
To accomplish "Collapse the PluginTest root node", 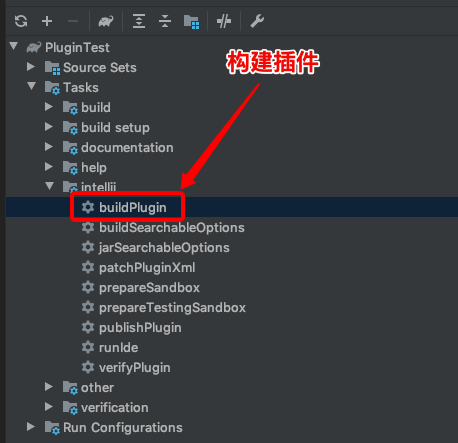I will tap(14, 46).
